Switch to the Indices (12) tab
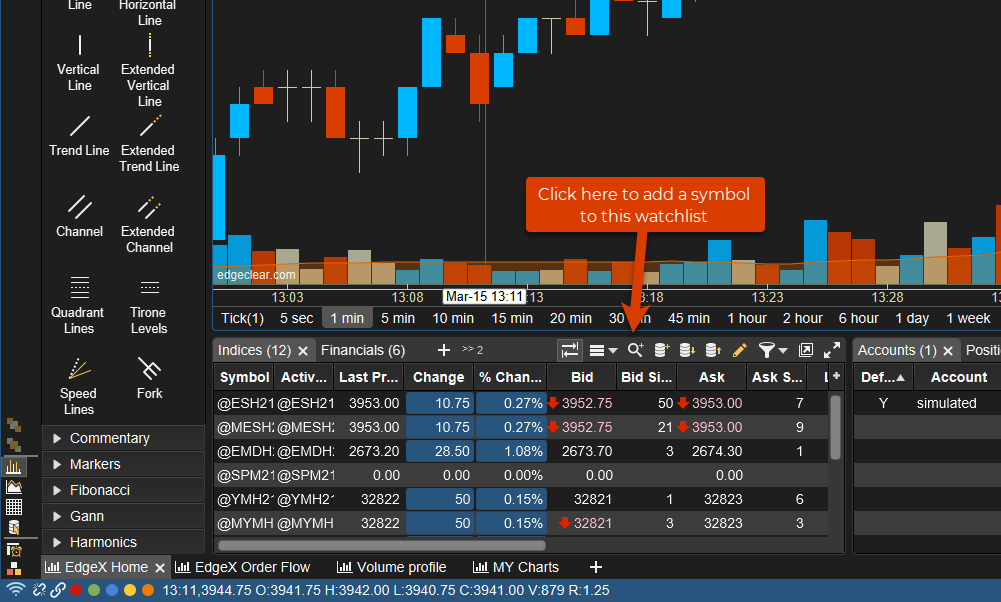The height and width of the screenshot is (602, 1001). (x=254, y=350)
